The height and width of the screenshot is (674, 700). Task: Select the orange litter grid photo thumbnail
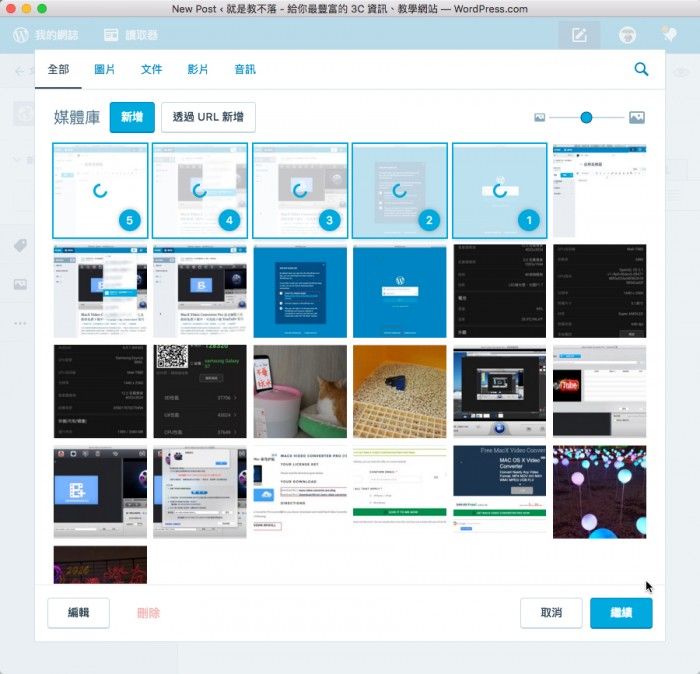pyautogui.click(x=400, y=391)
